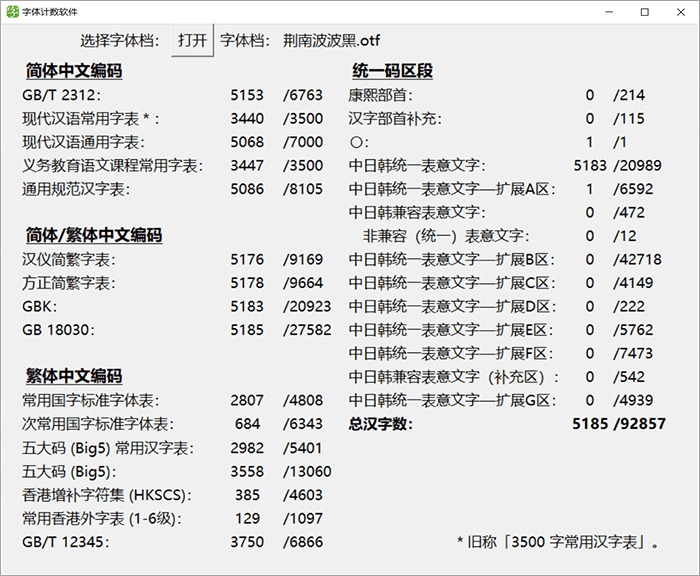Click the 打开 button to open font file

pyautogui.click(x=192, y=40)
